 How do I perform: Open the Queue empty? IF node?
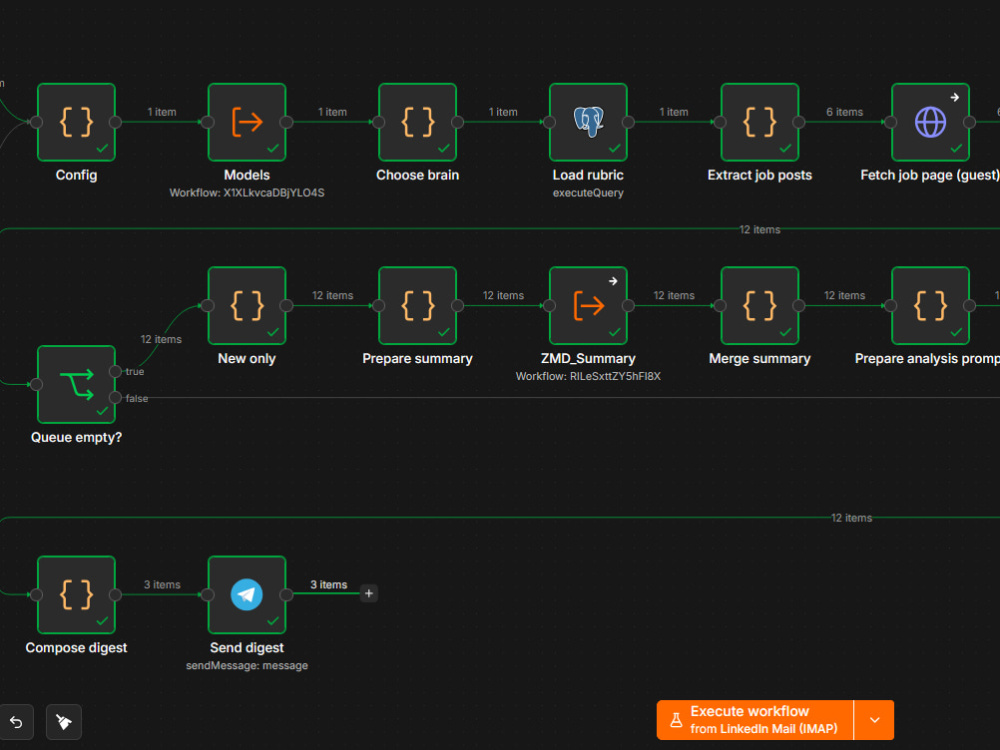pos(77,384)
